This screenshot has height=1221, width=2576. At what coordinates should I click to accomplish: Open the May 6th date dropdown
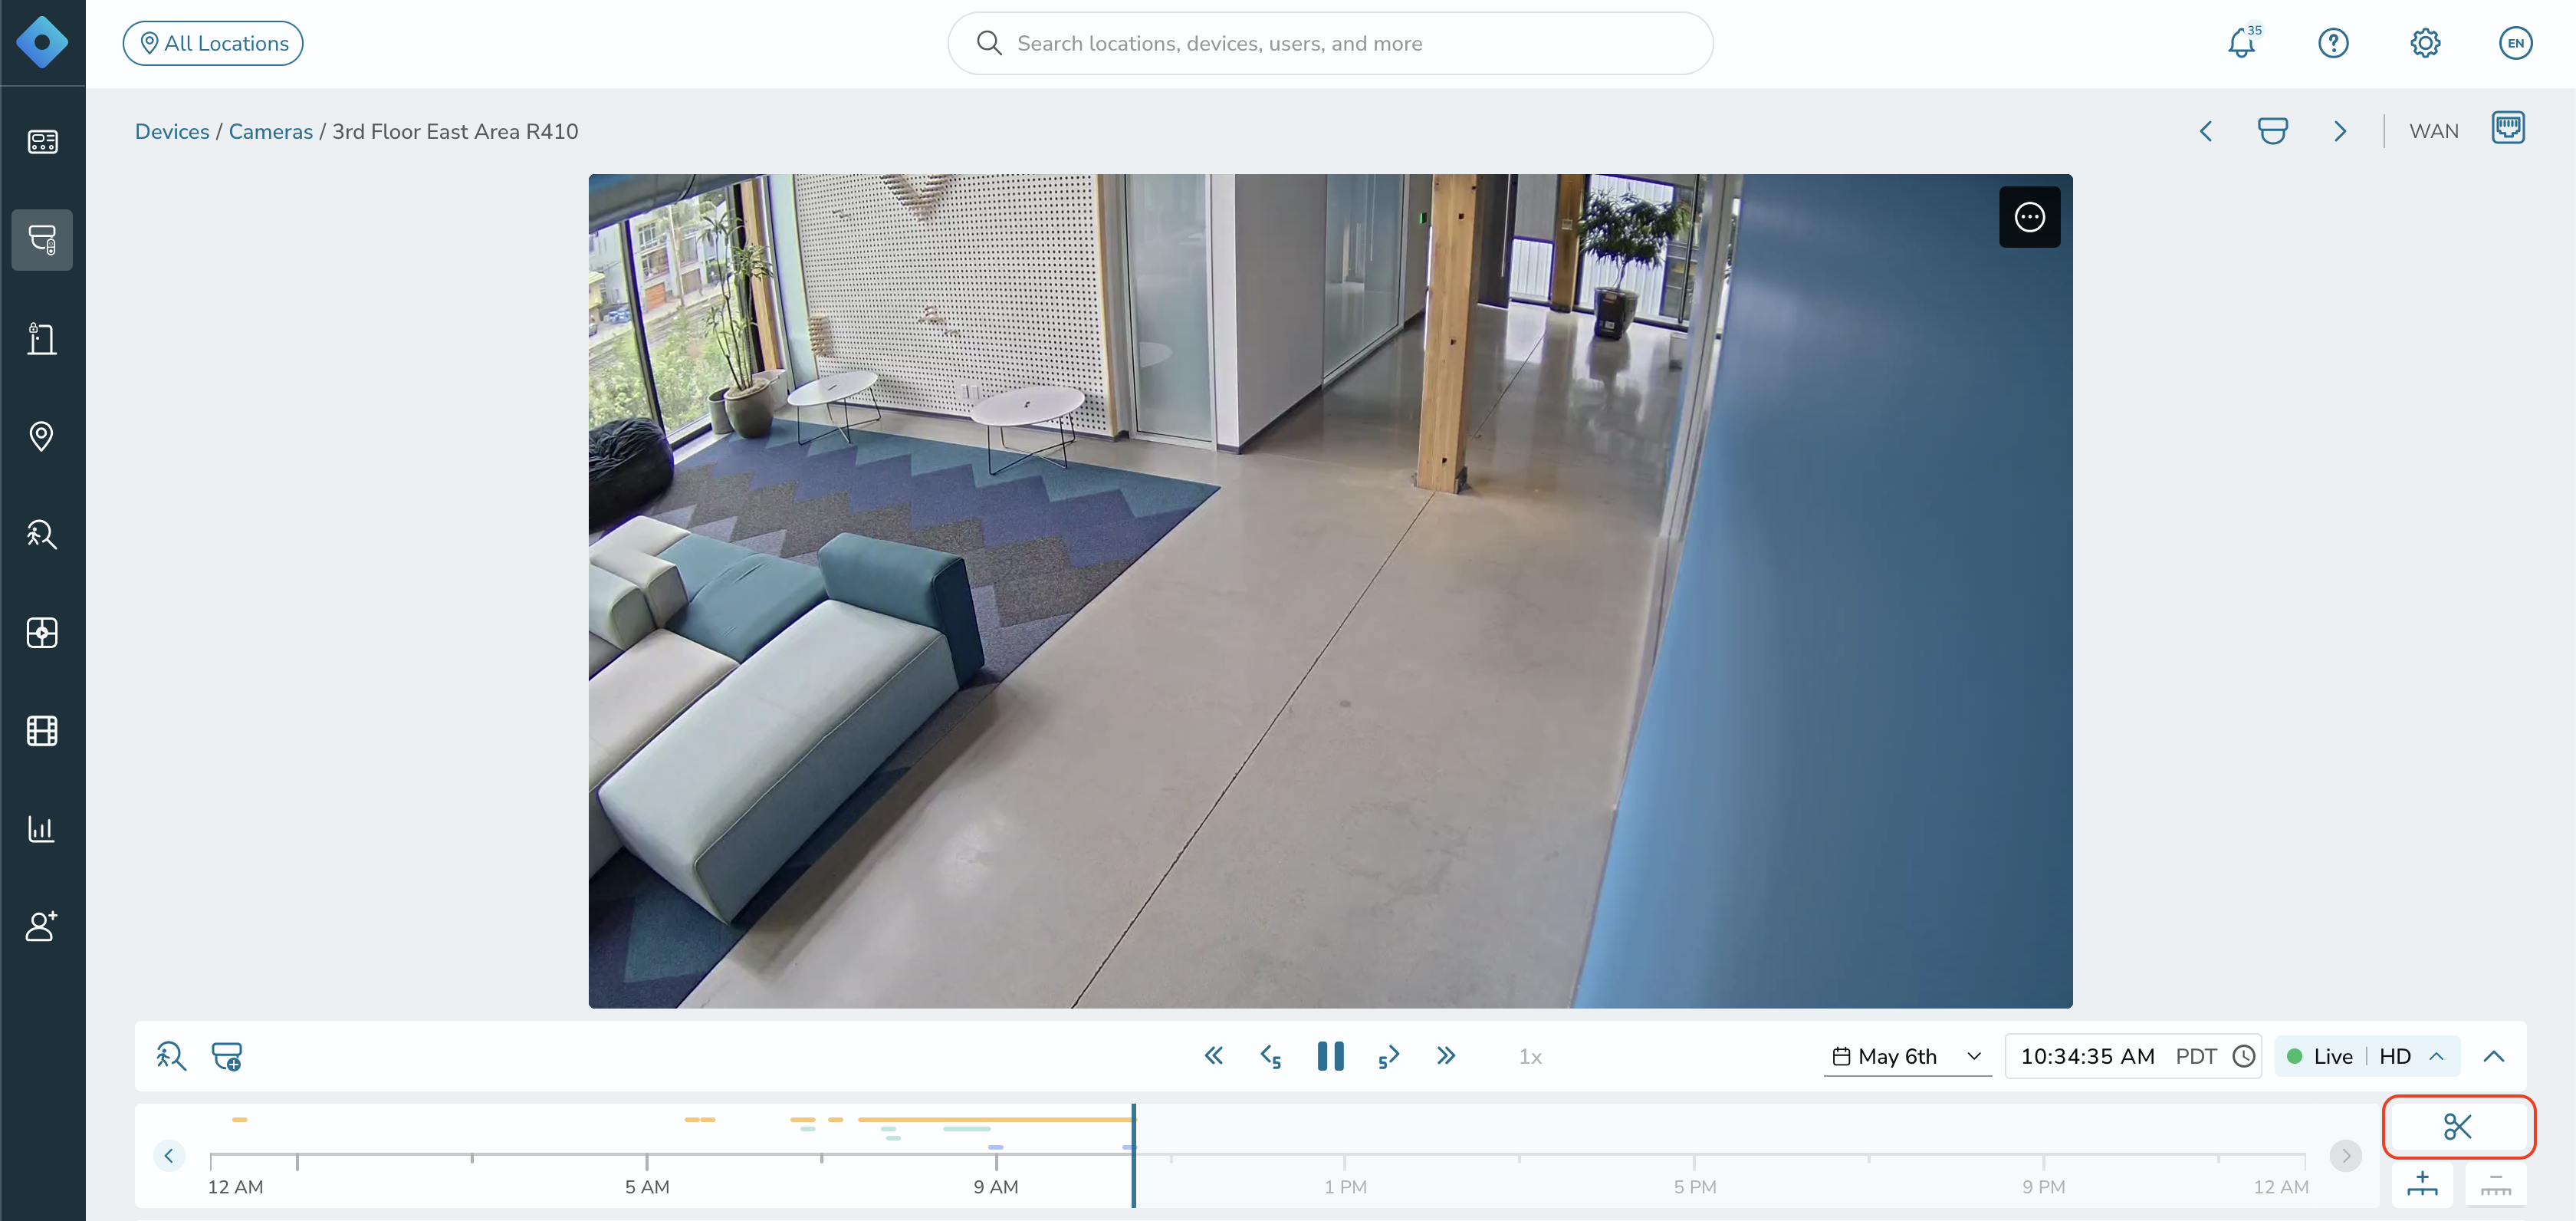point(1907,1056)
